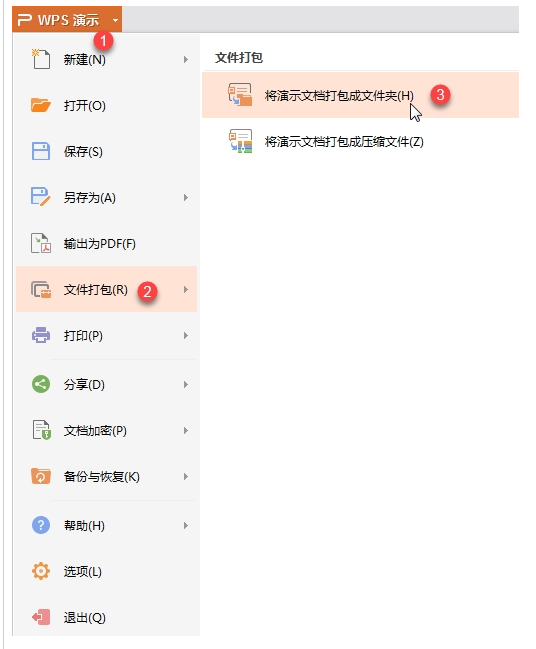
Task: Expand the 文档加密(P) submenu arrow
Action: [186, 430]
